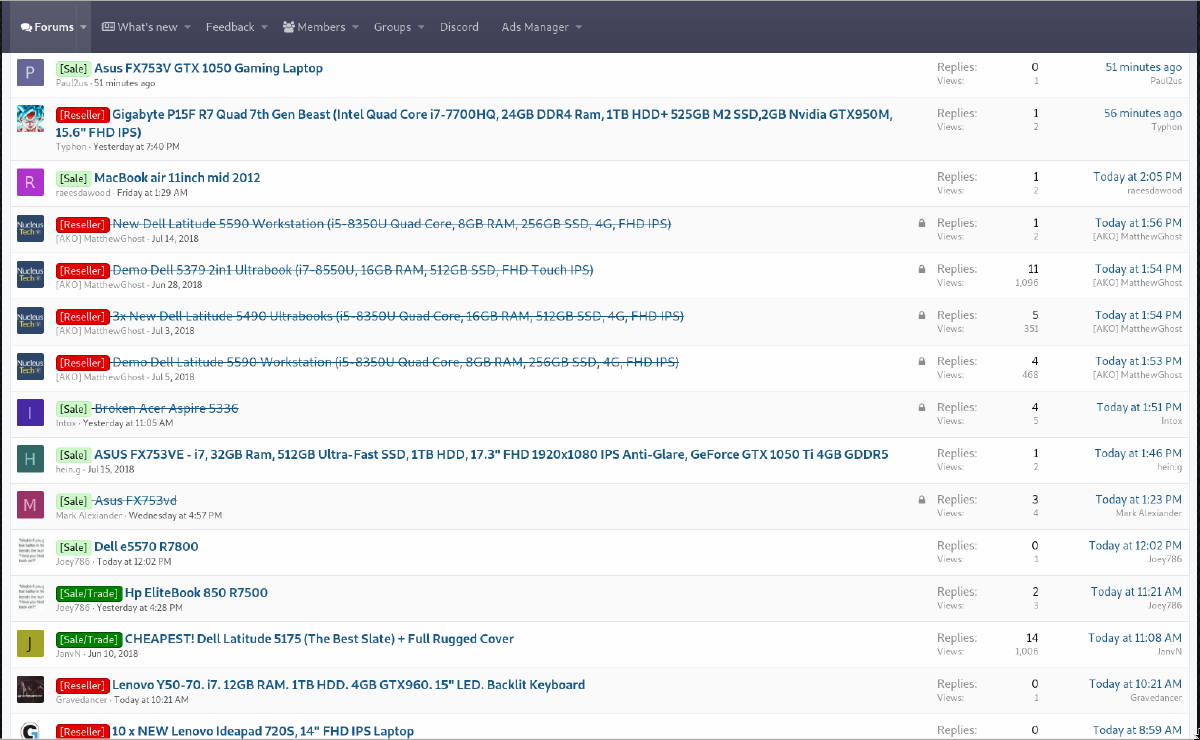Expand the Ads Manager dropdown arrow

coord(579,27)
